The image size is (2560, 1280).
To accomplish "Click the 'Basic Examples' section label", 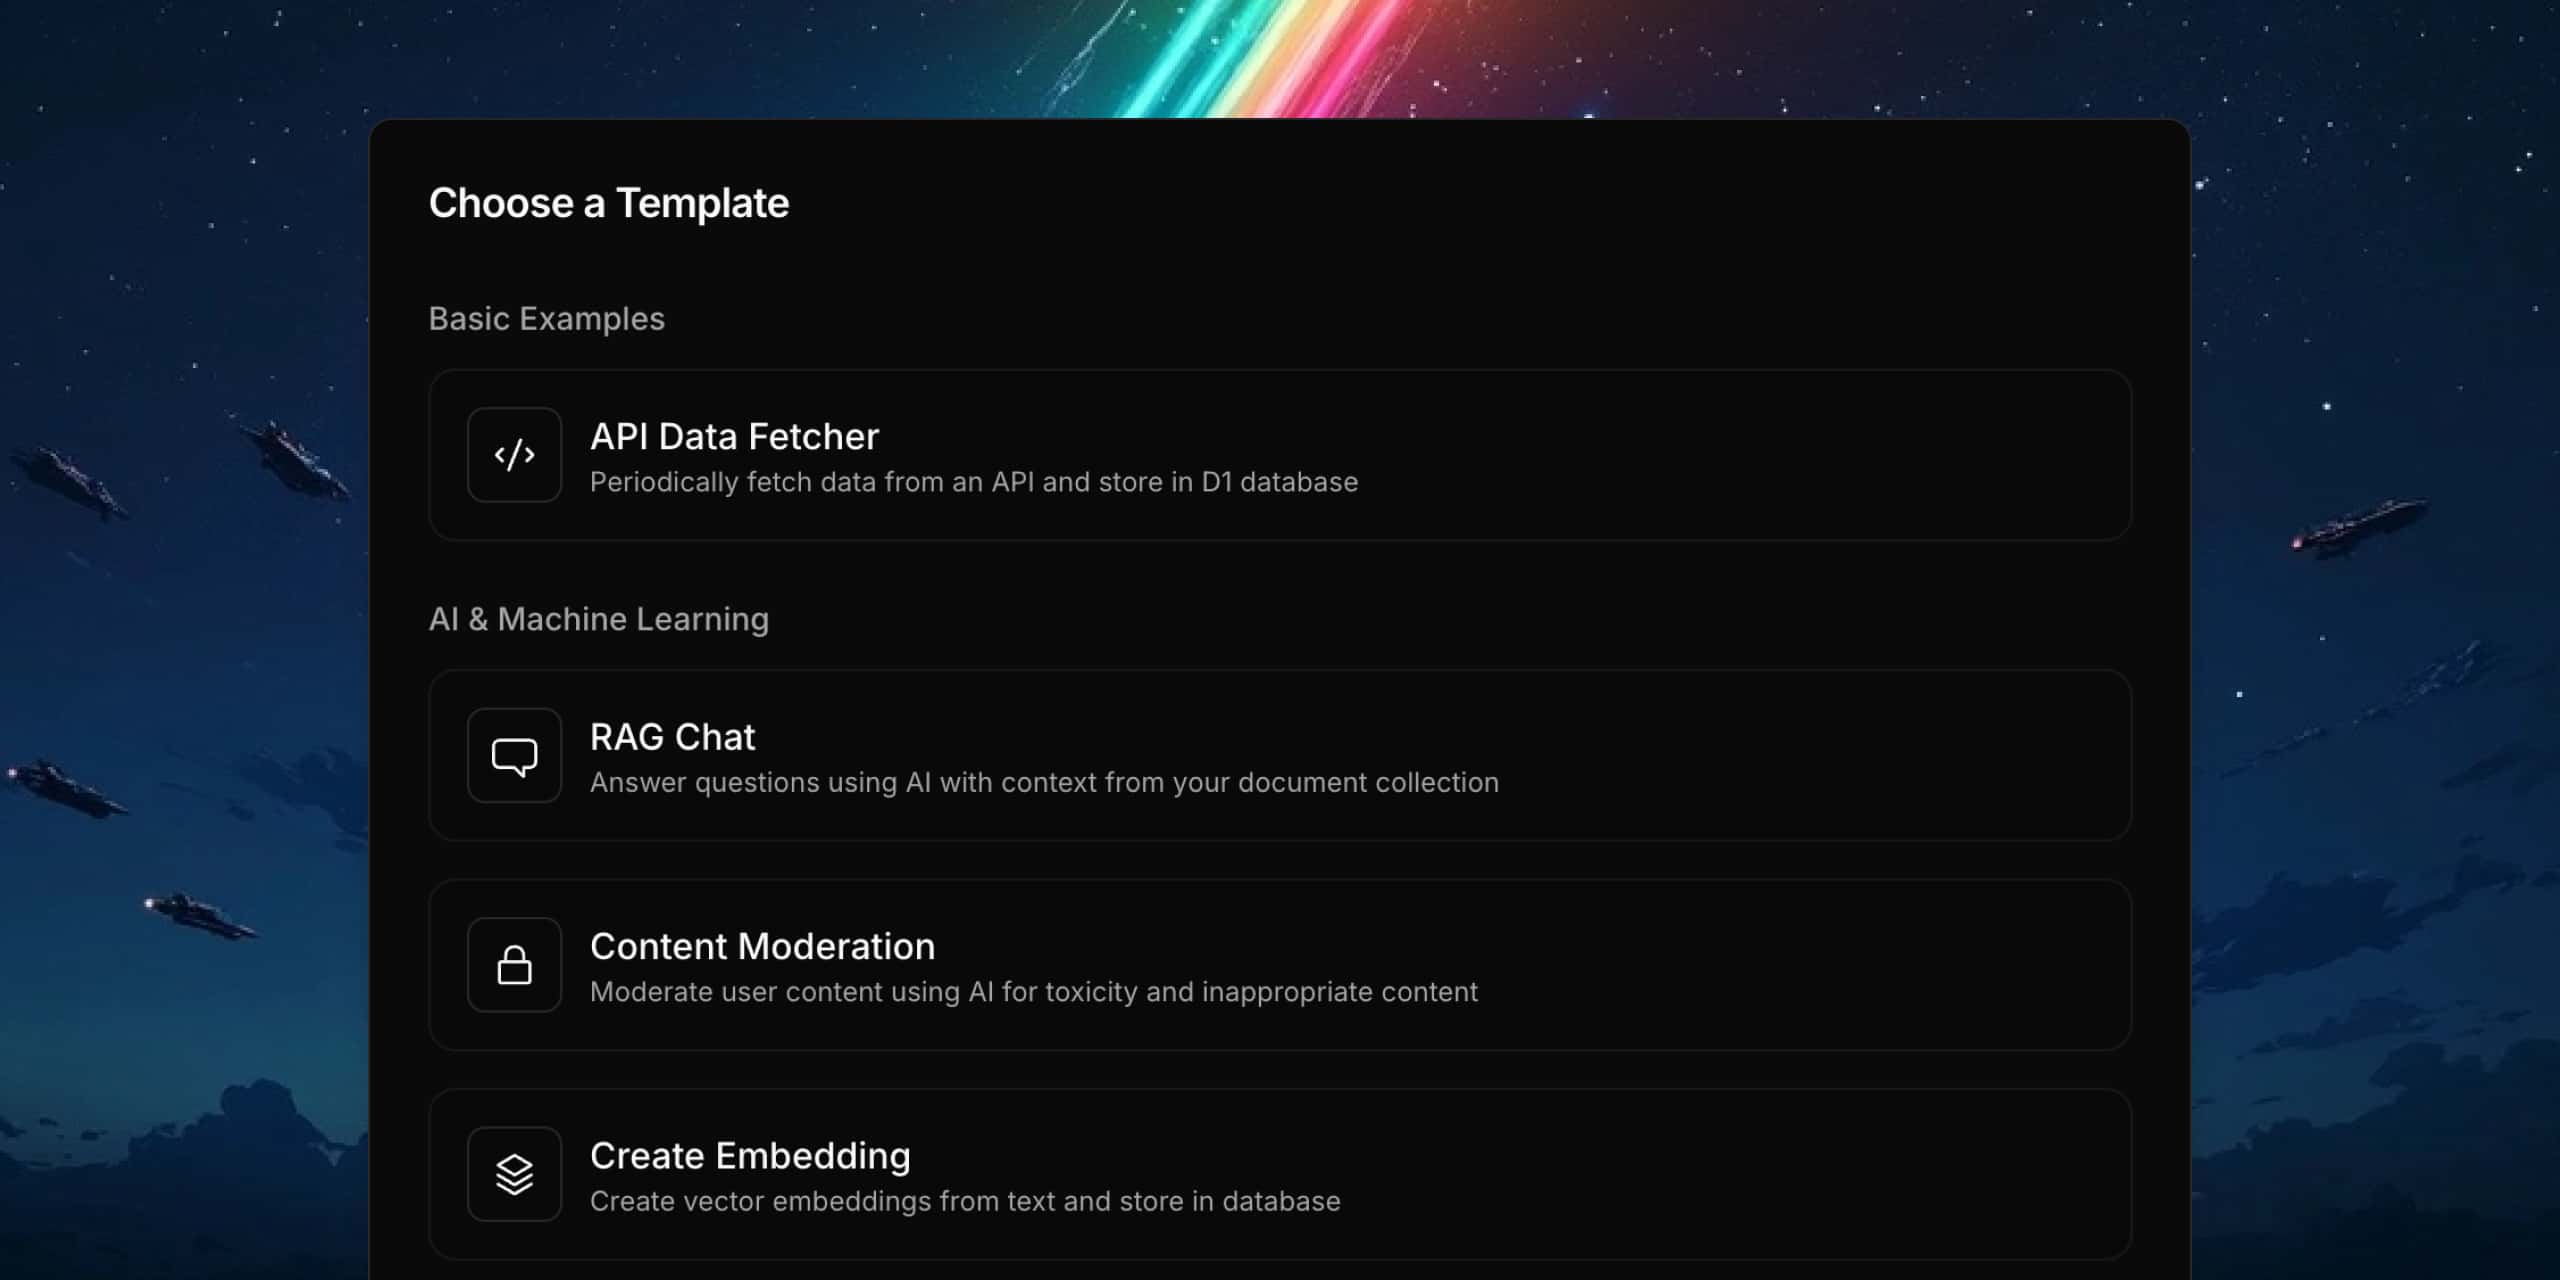I will tap(546, 319).
